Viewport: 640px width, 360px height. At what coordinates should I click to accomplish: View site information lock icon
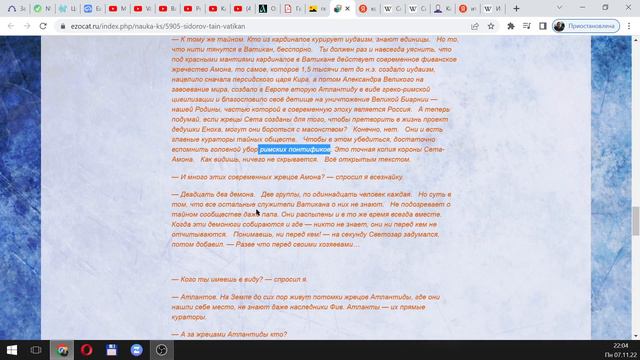coord(62,26)
